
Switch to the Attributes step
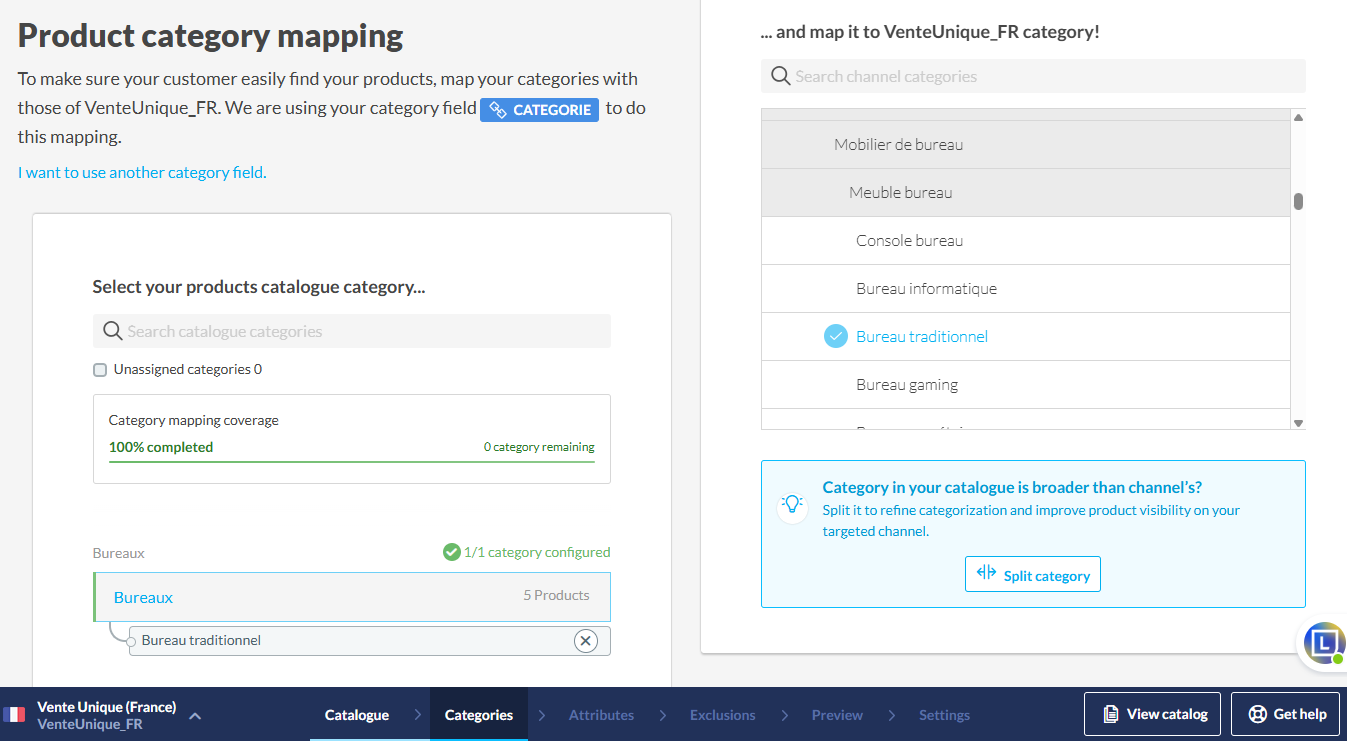tap(601, 715)
